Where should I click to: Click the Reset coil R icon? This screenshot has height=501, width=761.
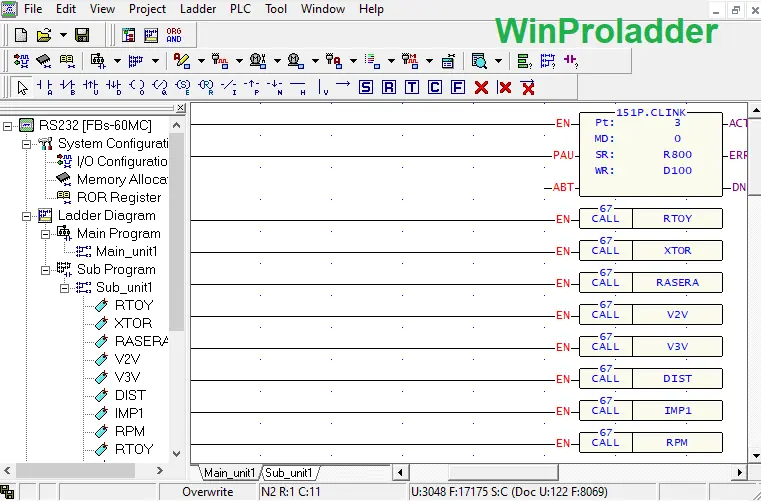(389, 87)
